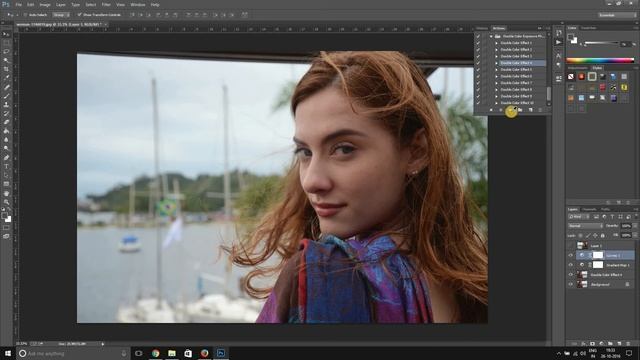Toggle checkmark for Double Color Effect 1 action
This screenshot has height=360, width=640.
(478, 43)
